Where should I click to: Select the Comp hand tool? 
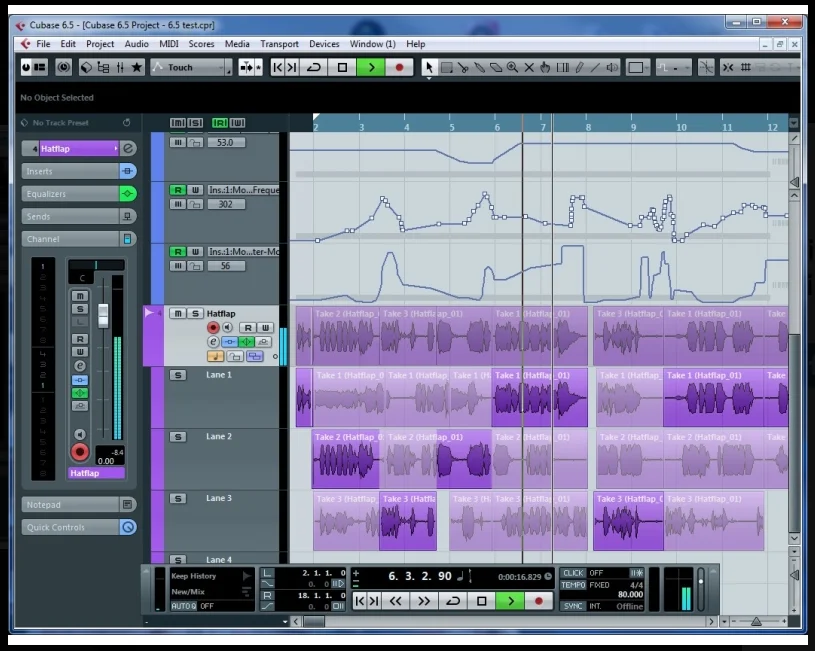point(545,68)
